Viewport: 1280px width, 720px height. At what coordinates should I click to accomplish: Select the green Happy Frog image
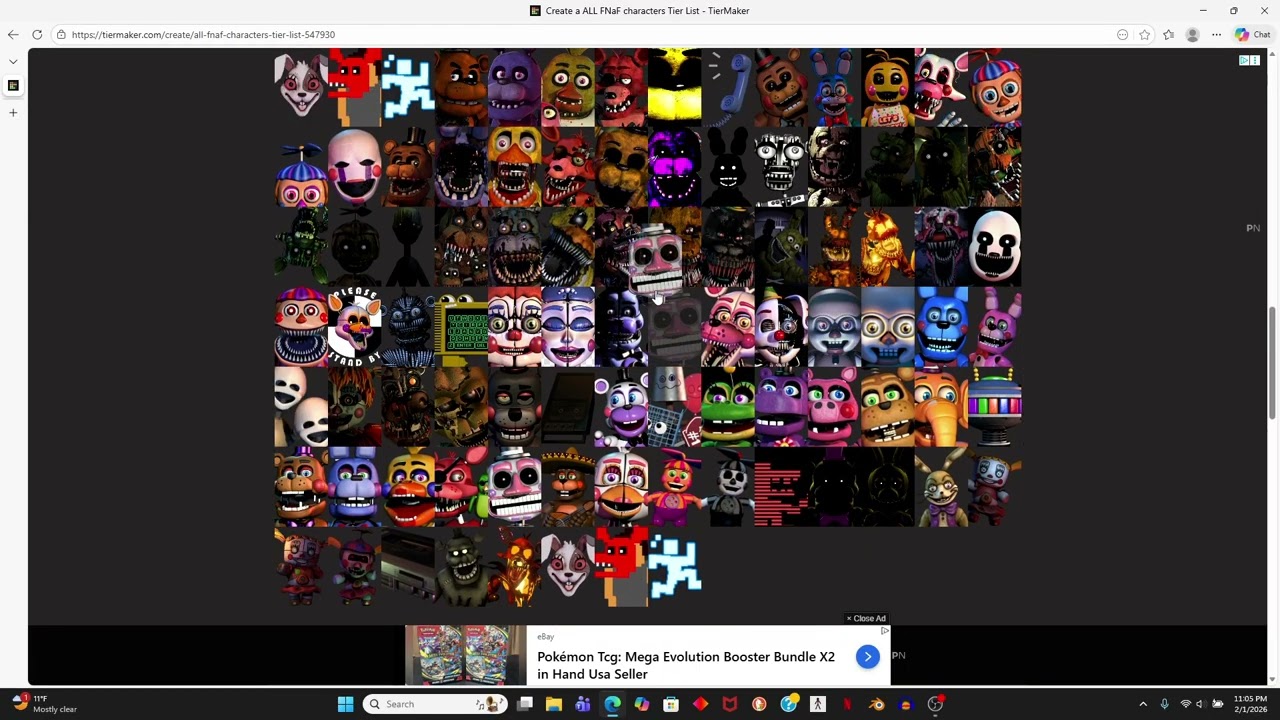click(x=727, y=407)
